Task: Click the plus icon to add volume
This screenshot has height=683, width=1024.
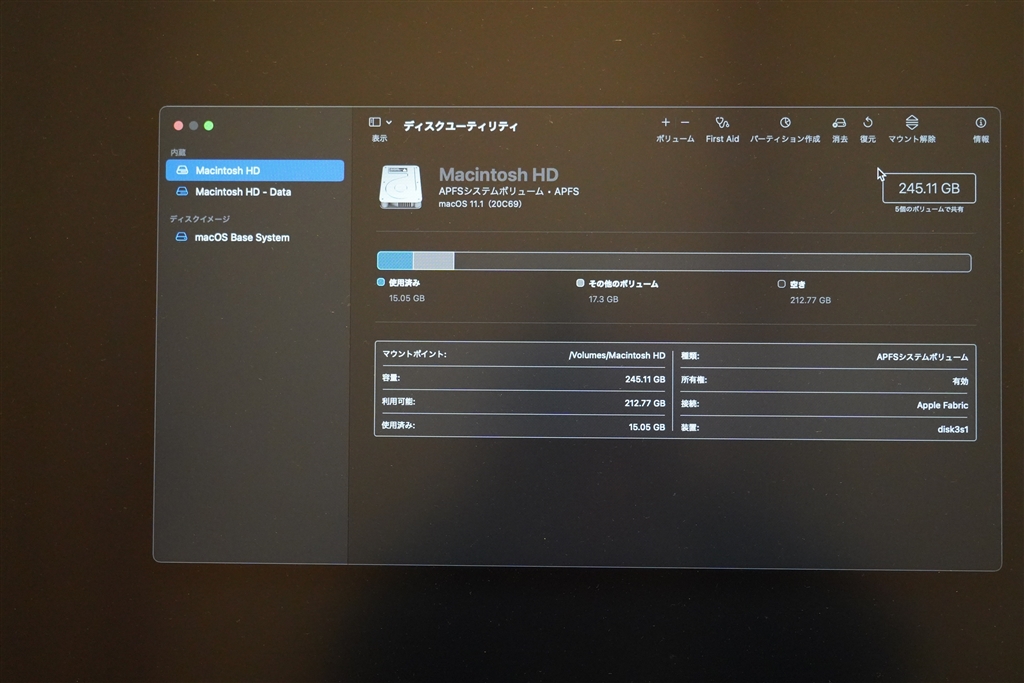Action: click(x=665, y=122)
